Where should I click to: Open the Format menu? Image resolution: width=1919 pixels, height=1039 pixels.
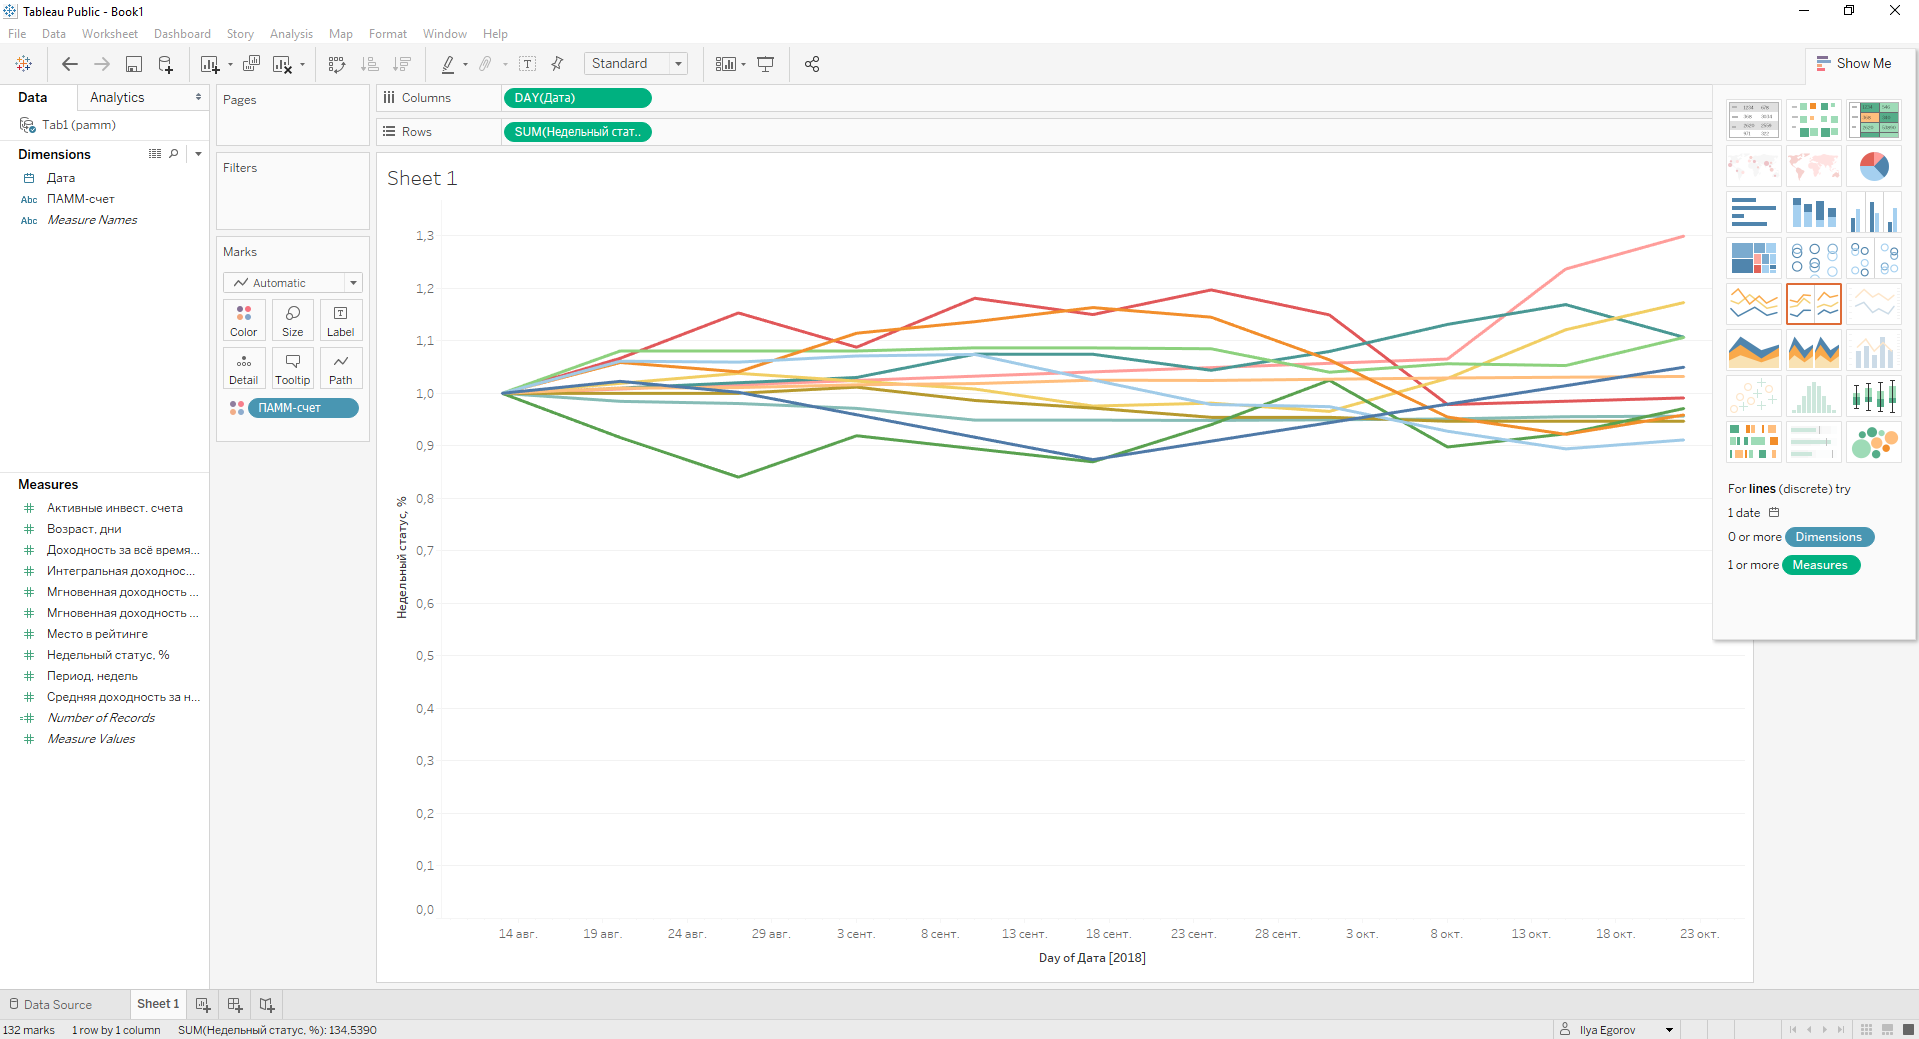pos(388,34)
